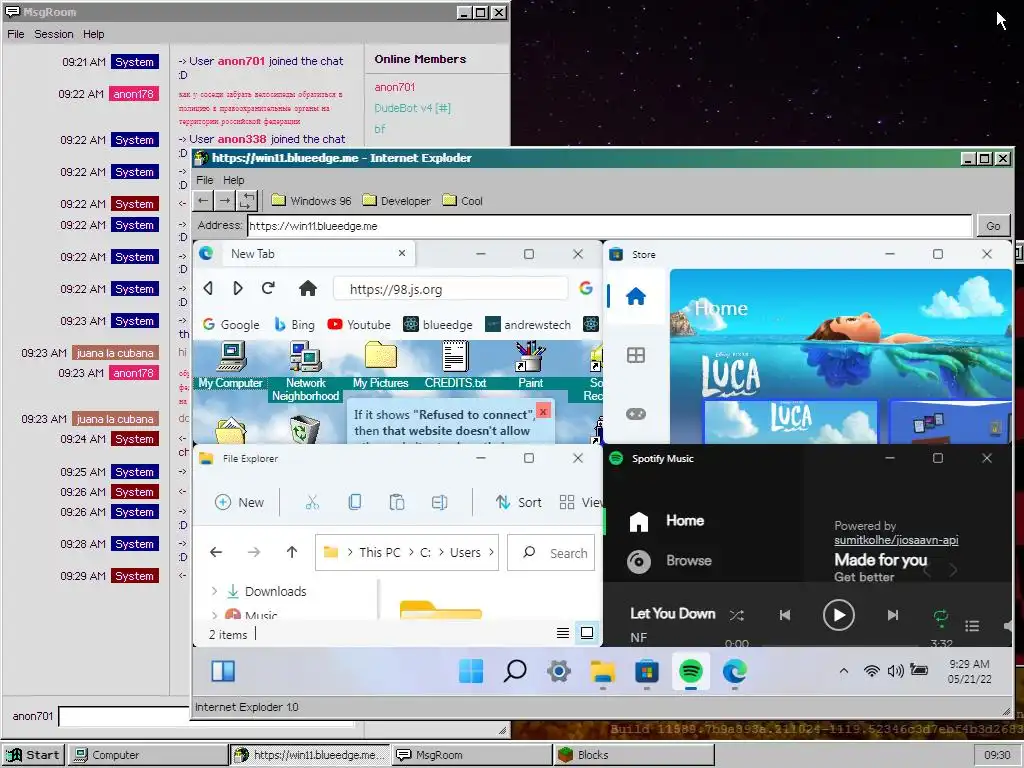This screenshot has height=768, width=1024.
Task: Click the battery icon in the tray
Action: [x=919, y=670]
